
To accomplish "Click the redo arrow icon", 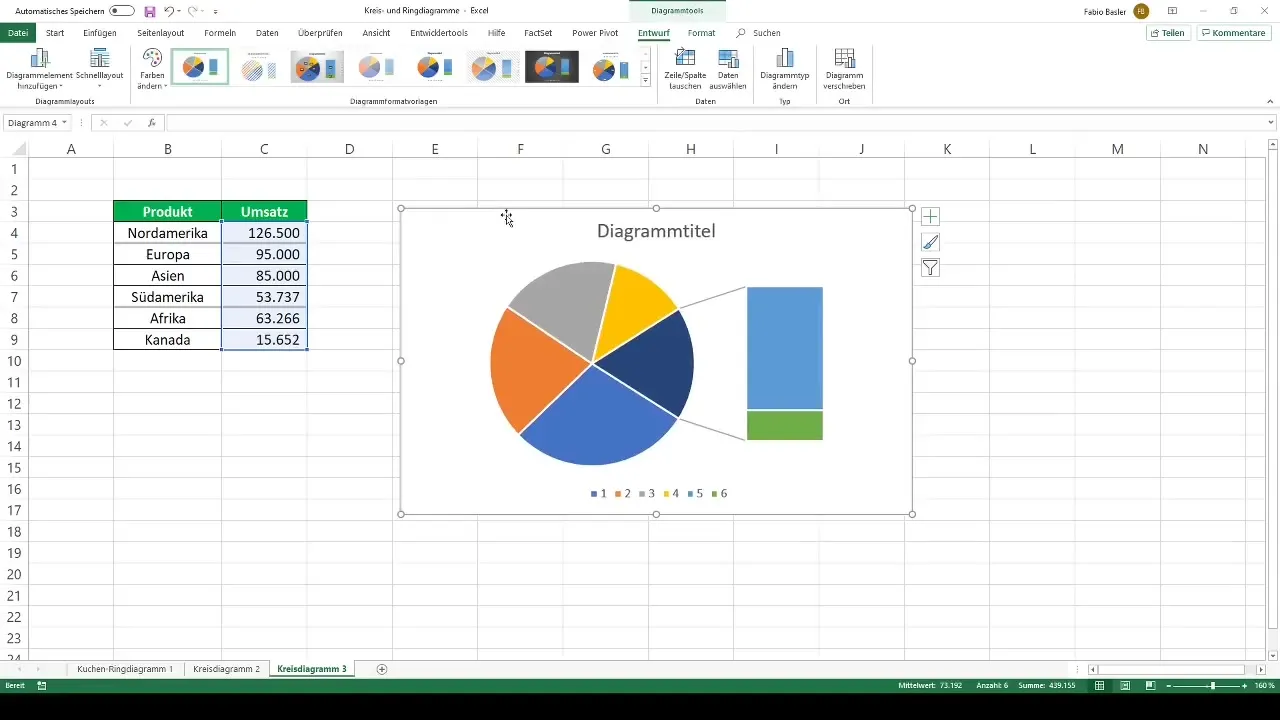I will pyautogui.click(x=192, y=11).
